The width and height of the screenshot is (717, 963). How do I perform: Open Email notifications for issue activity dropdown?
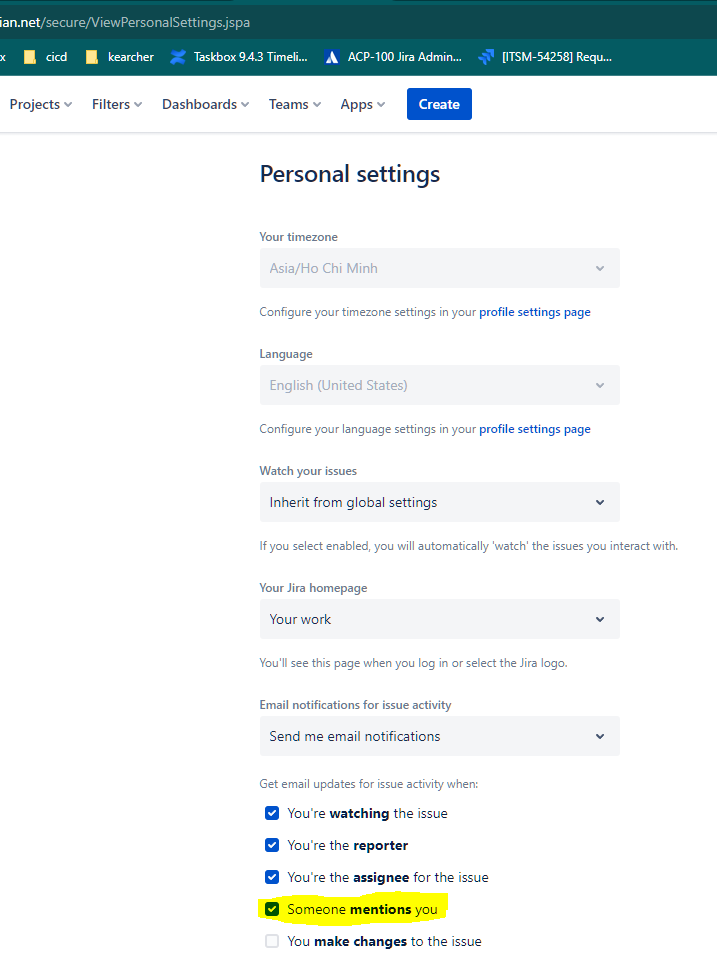point(439,736)
